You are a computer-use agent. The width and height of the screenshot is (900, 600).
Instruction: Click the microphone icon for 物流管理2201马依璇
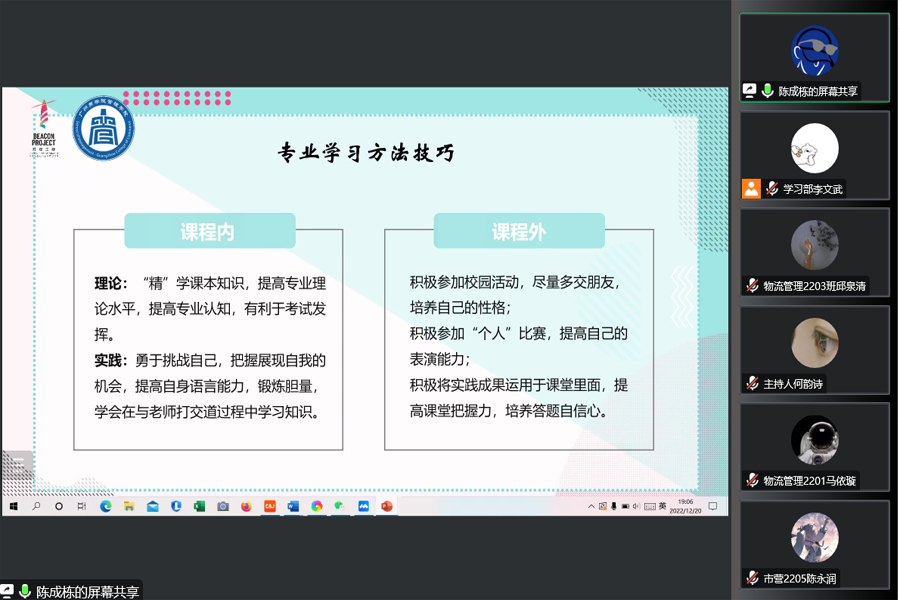click(752, 479)
